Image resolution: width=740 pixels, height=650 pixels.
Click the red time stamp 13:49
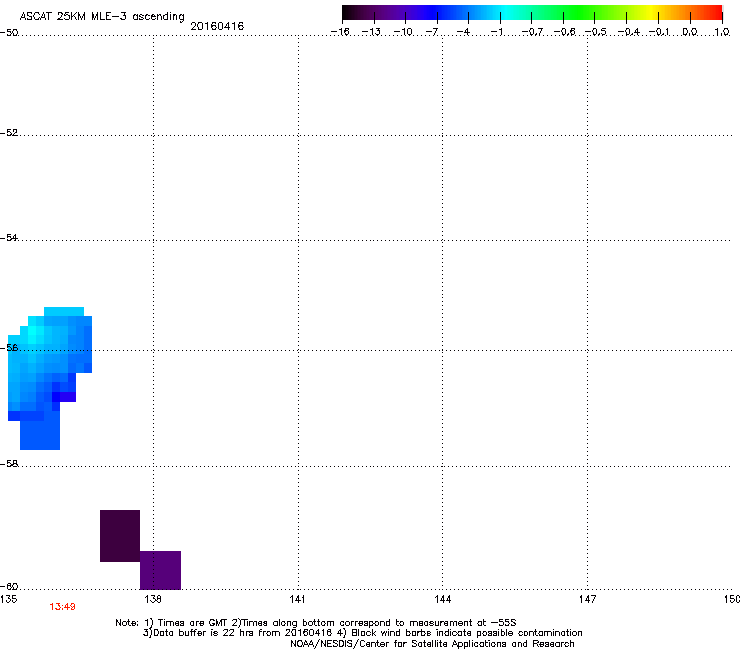62,607
